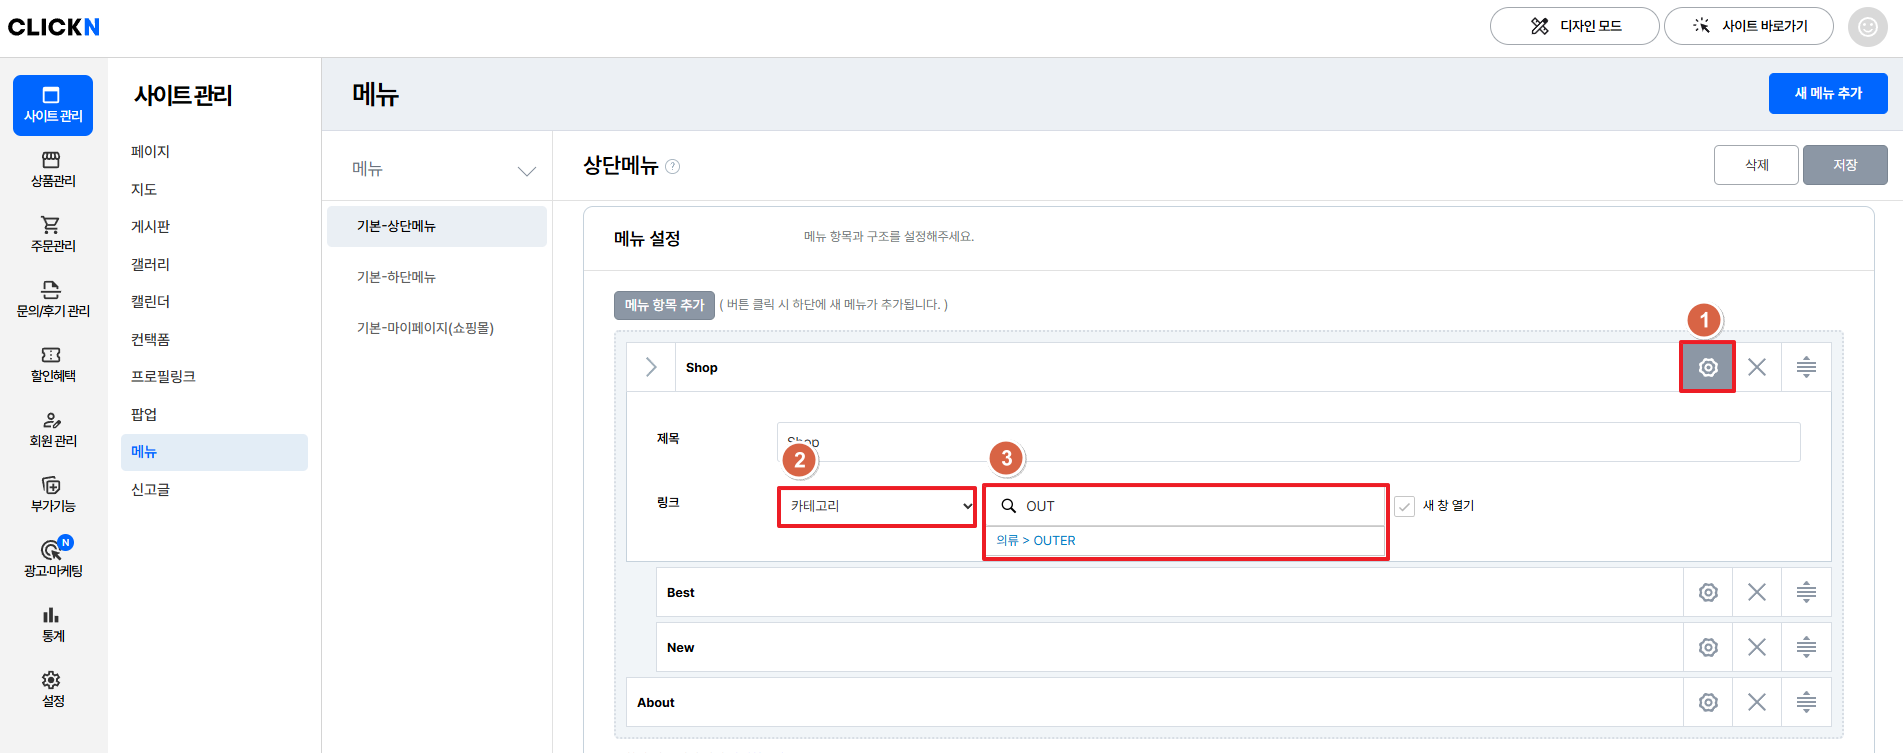
Task: Open settings gear for the About item
Action: click(1708, 702)
